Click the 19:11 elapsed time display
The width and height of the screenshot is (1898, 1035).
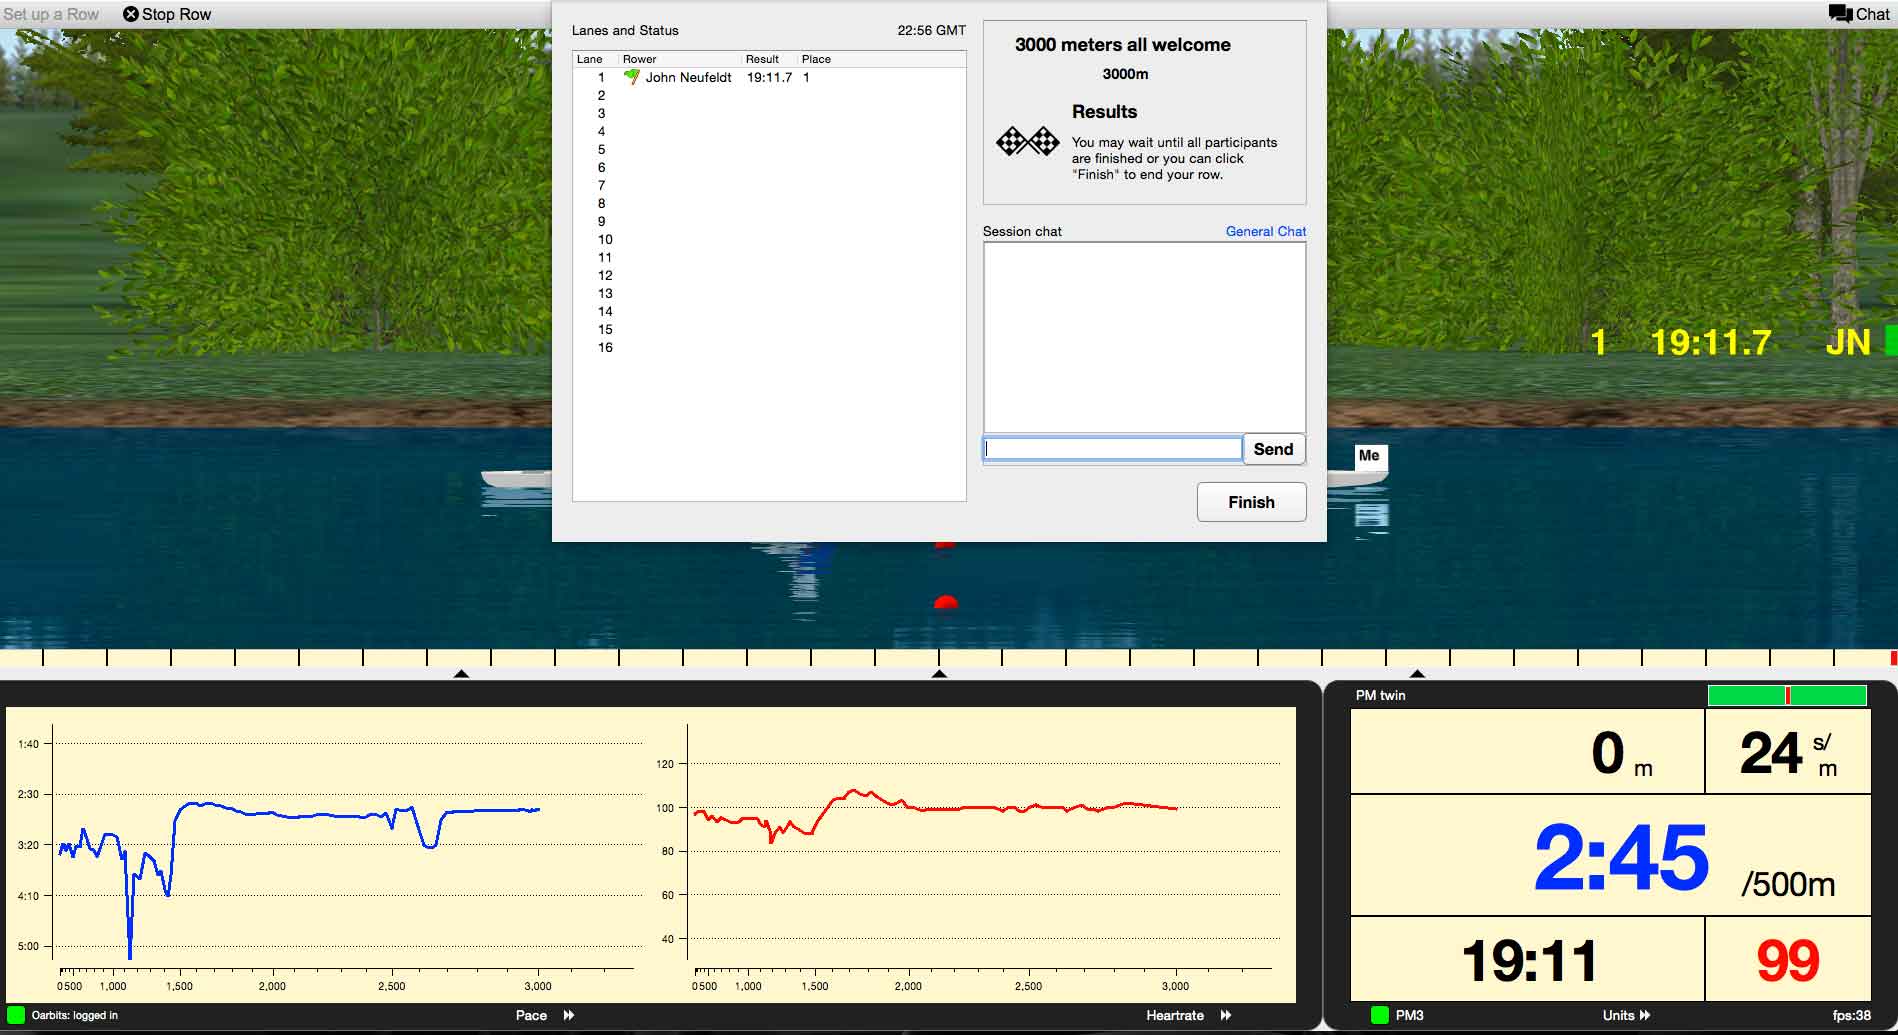[x=1527, y=960]
